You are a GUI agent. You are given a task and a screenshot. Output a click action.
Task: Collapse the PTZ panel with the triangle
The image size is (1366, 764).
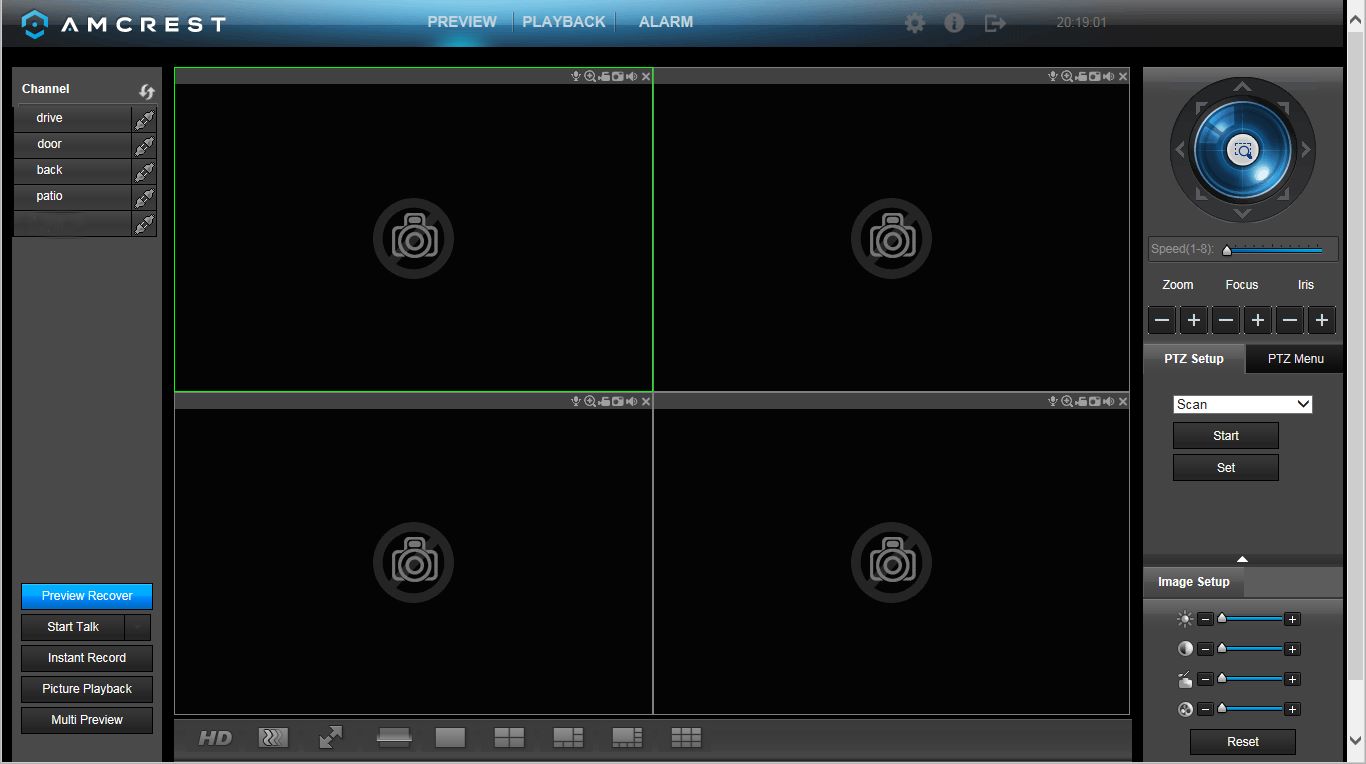click(1242, 559)
